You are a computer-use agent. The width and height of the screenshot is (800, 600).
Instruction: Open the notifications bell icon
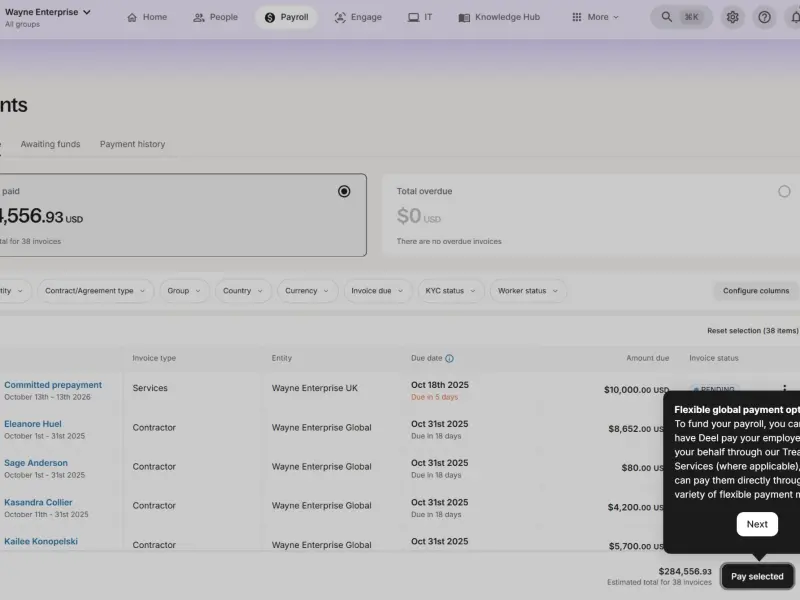point(794,17)
